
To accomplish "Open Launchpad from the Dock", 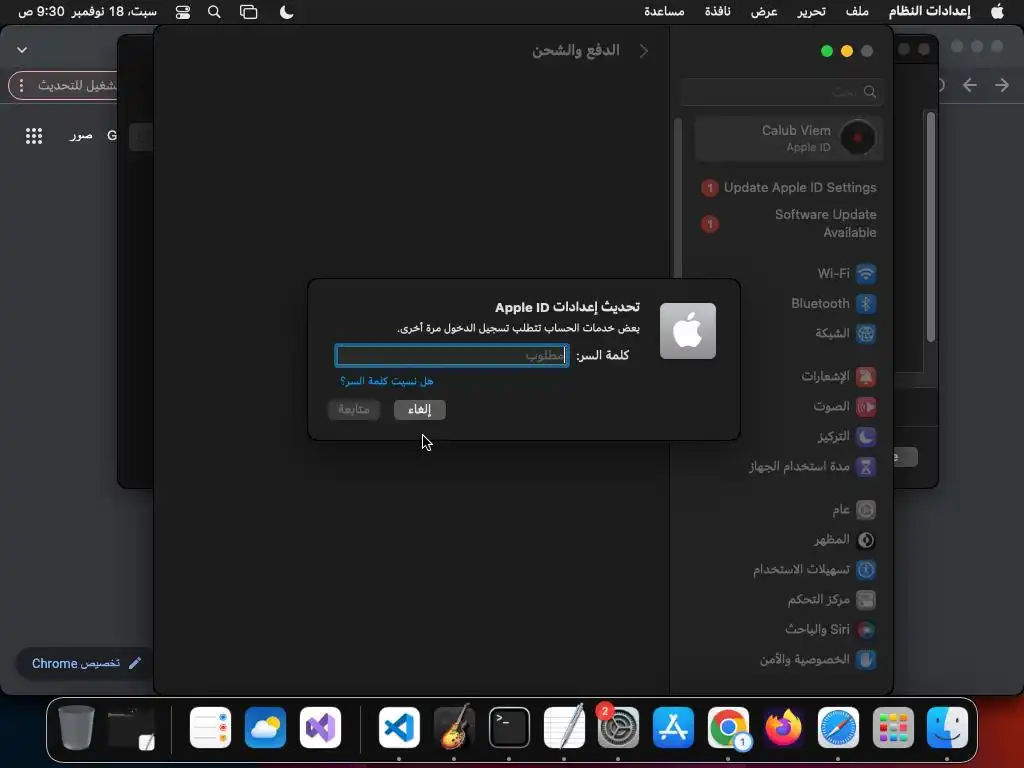I will pyautogui.click(x=893, y=728).
